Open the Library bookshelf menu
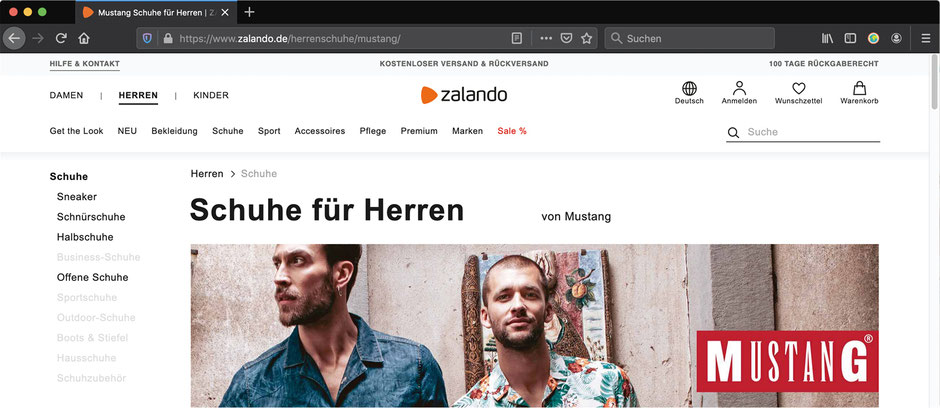The height and width of the screenshot is (408, 940). [x=827, y=38]
